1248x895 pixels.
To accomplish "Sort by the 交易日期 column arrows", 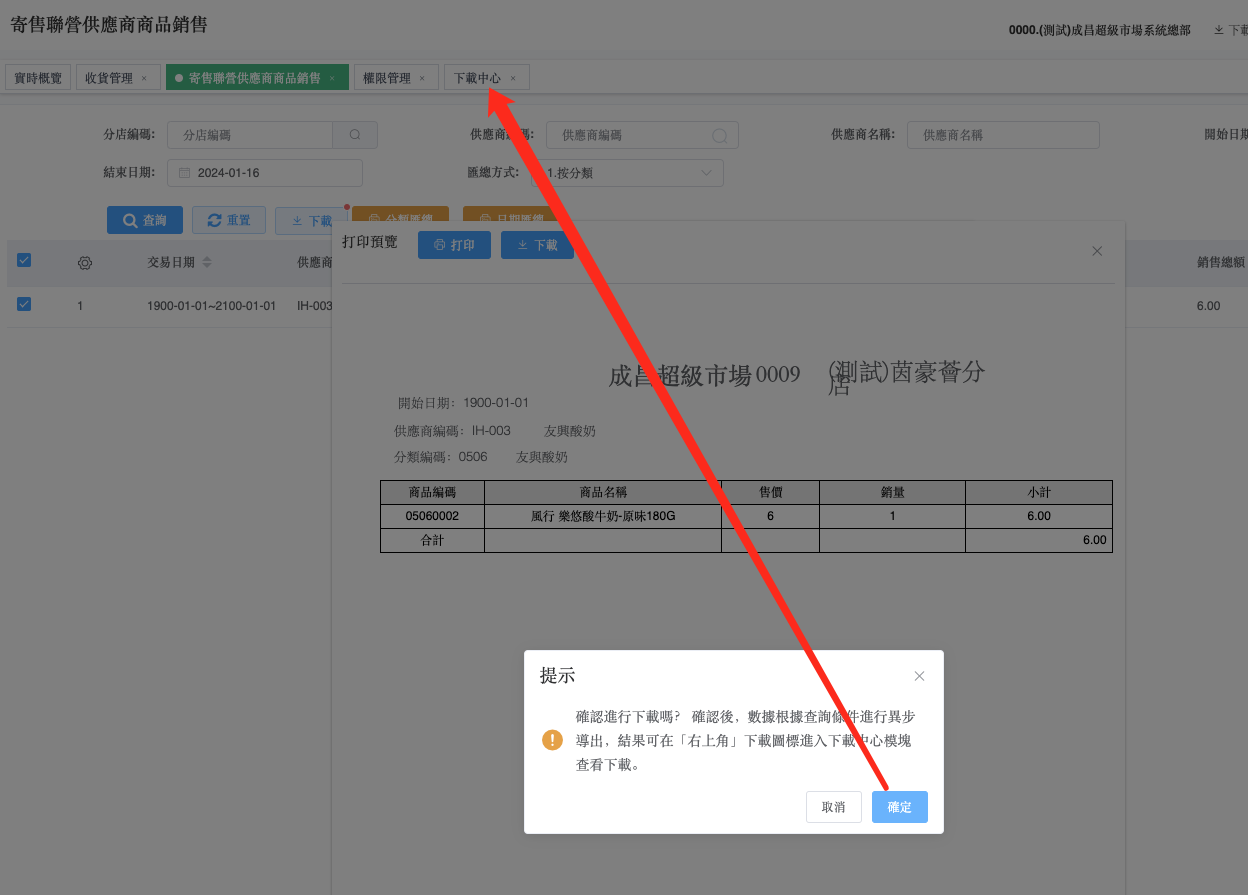I will [207, 263].
